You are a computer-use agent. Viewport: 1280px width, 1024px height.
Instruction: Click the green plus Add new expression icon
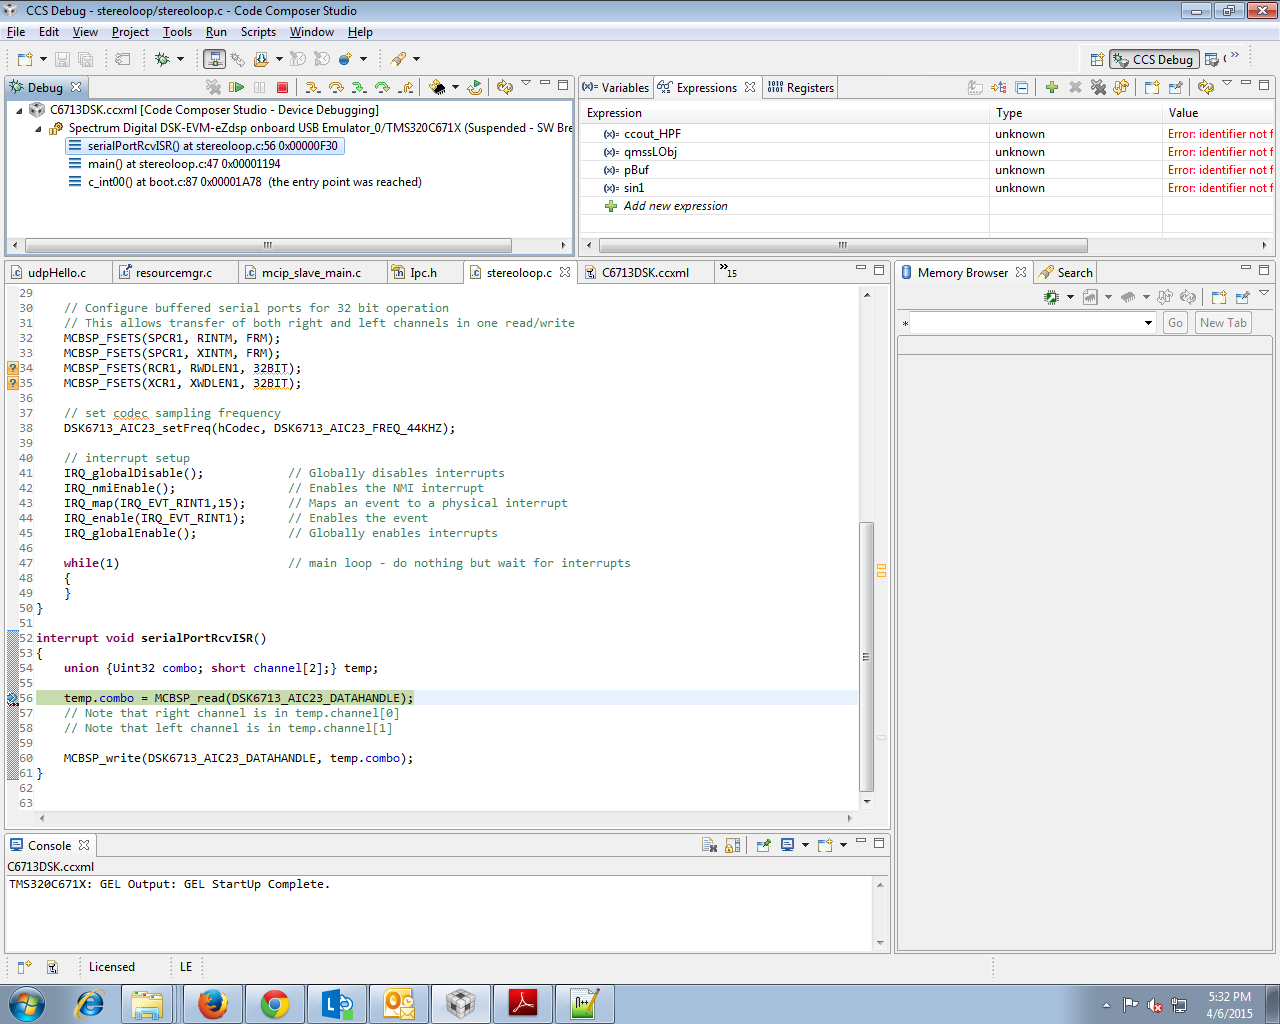click(x=1051, y=88)
